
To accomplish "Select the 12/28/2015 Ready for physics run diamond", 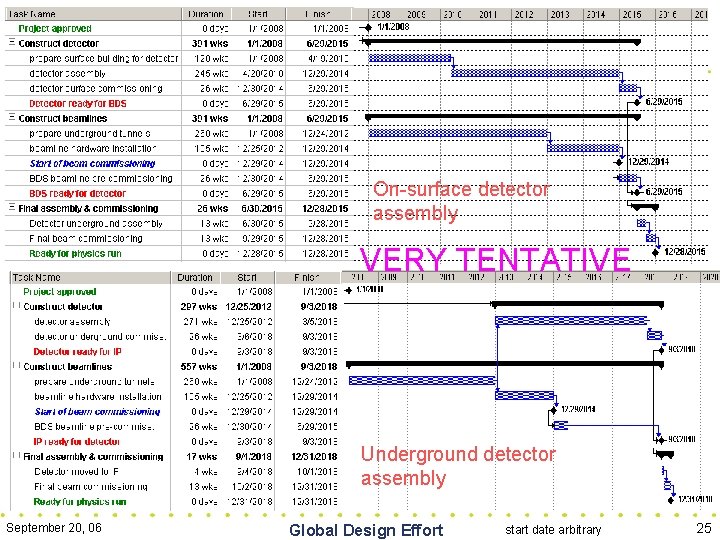I will point(656,253).
